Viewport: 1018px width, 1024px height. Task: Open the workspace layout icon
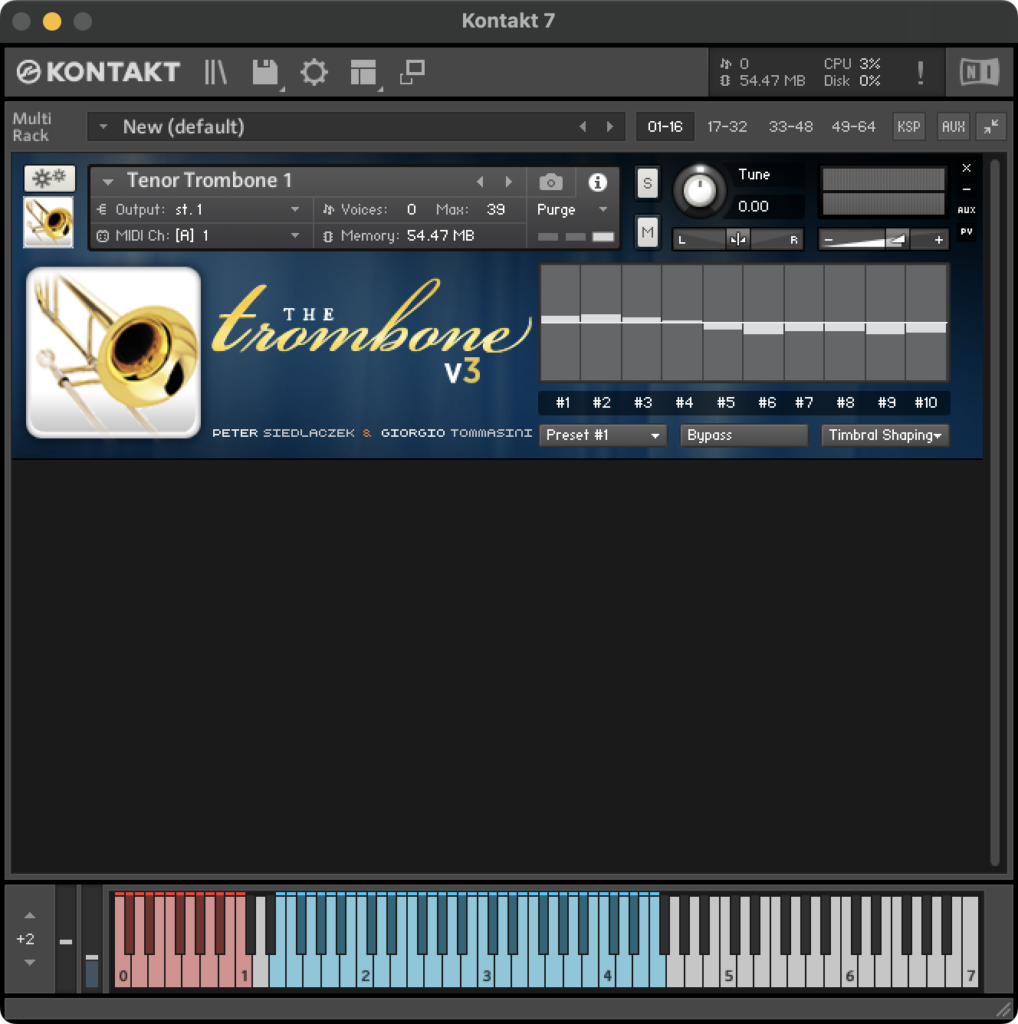coord(363,72)
